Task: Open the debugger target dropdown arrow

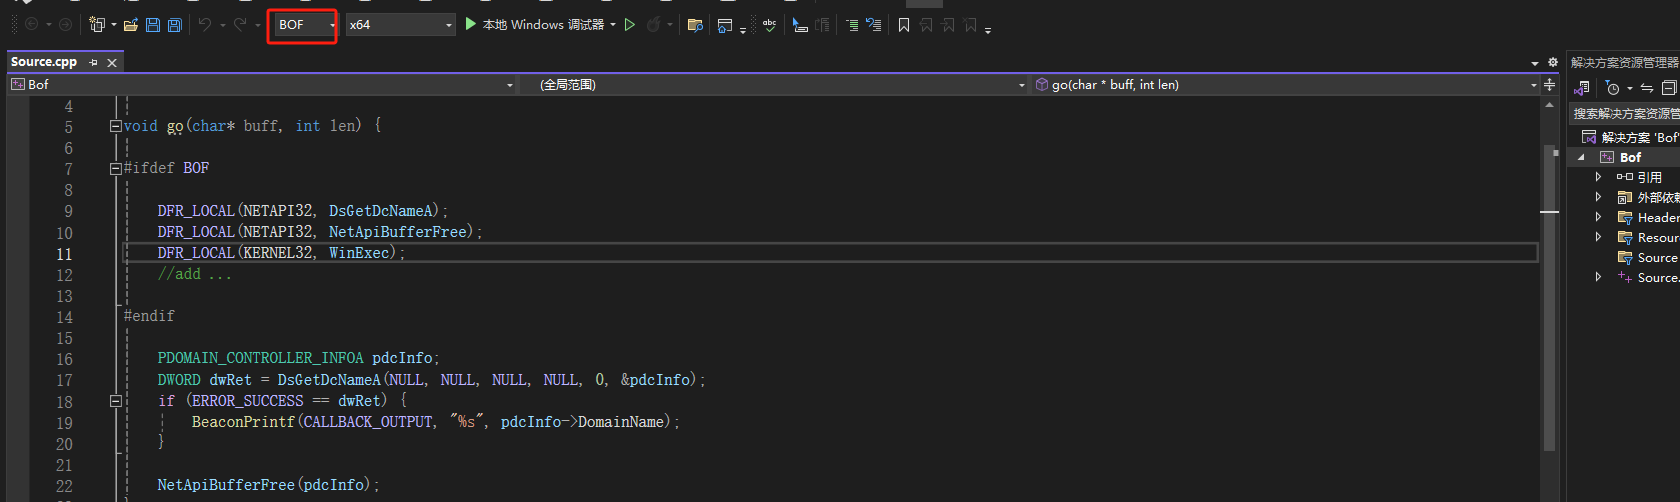Action: coord(613,25)
